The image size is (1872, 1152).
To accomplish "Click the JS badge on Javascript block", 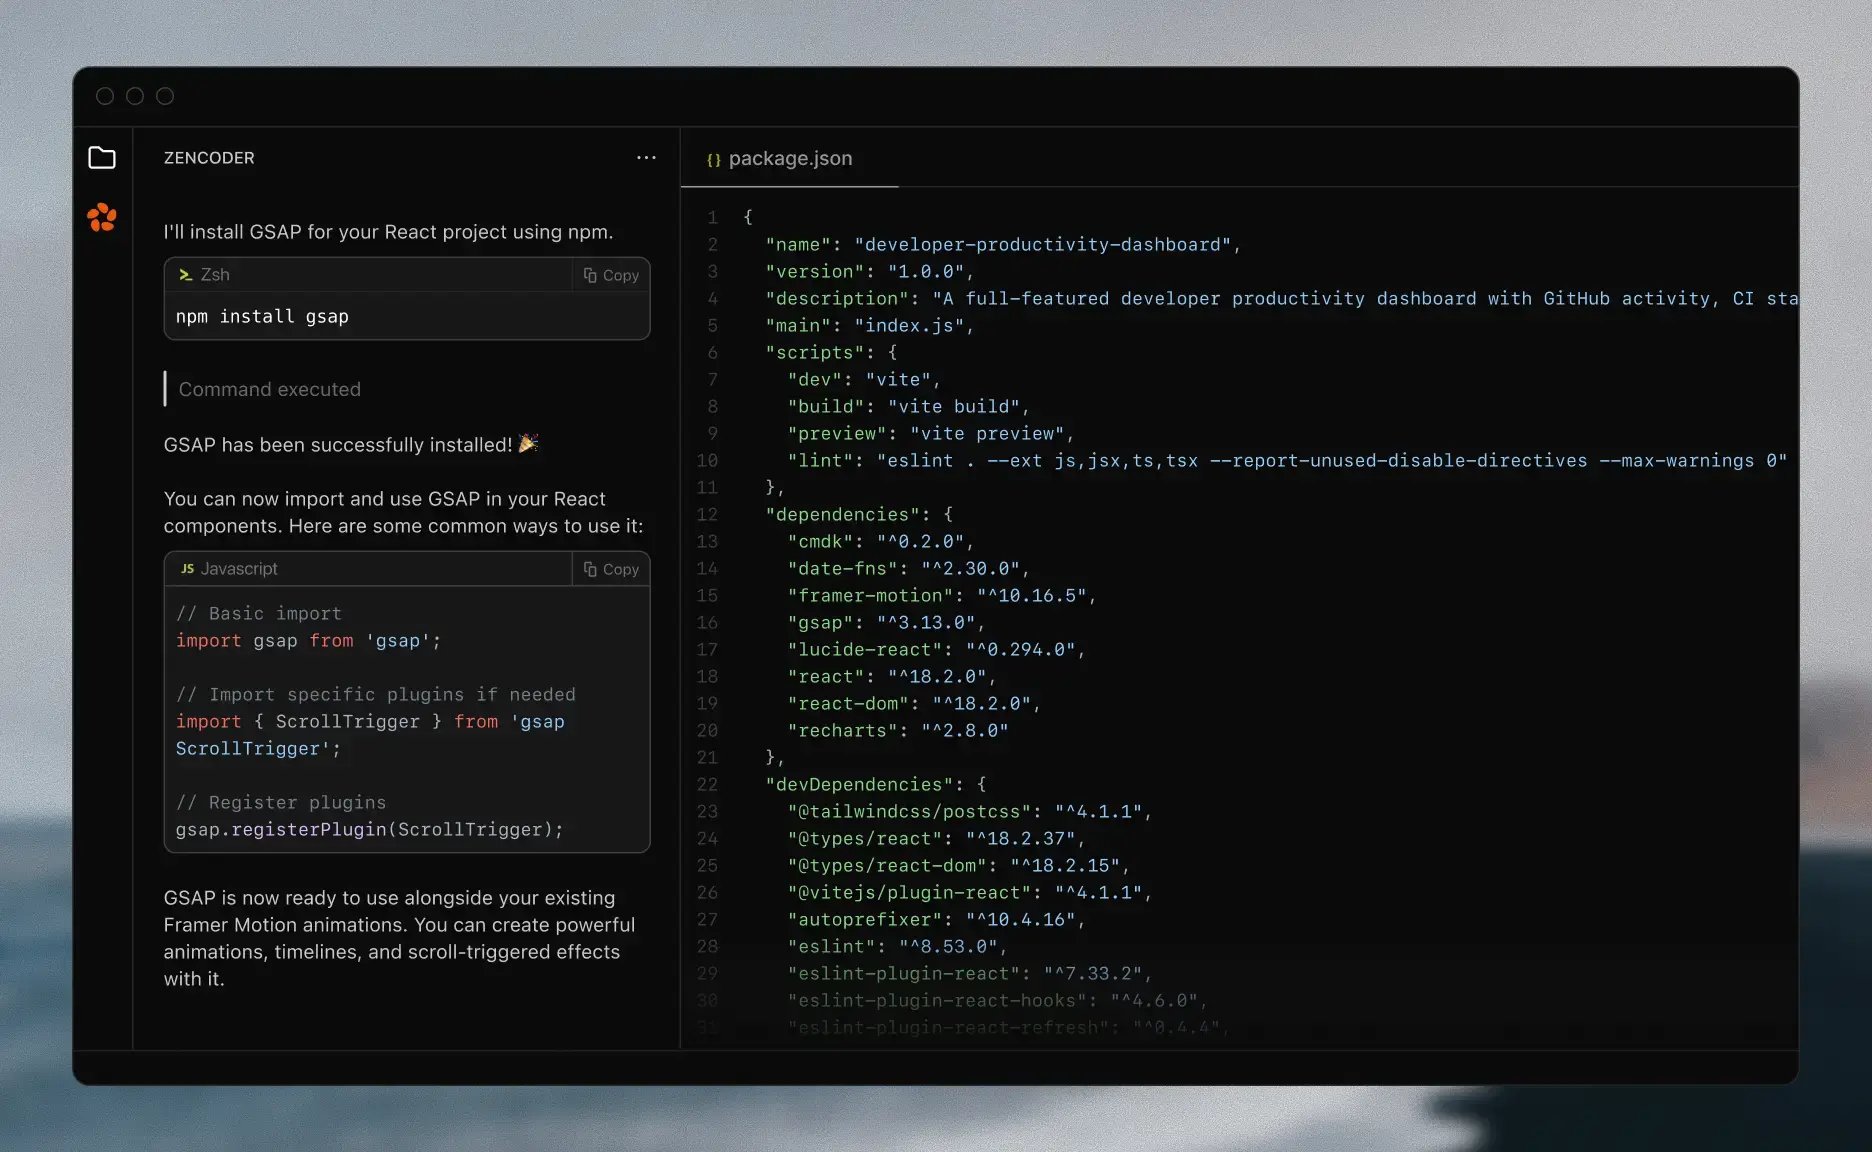I will pyautogui.click(x=187, y=569).
